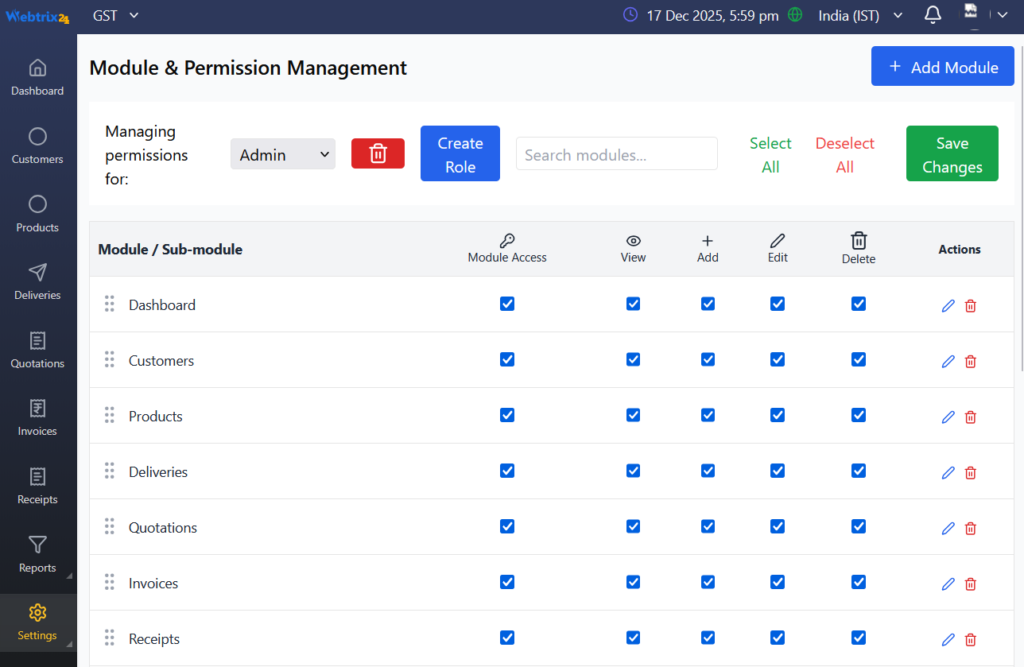Click Save Changes button

click(952, 154)
